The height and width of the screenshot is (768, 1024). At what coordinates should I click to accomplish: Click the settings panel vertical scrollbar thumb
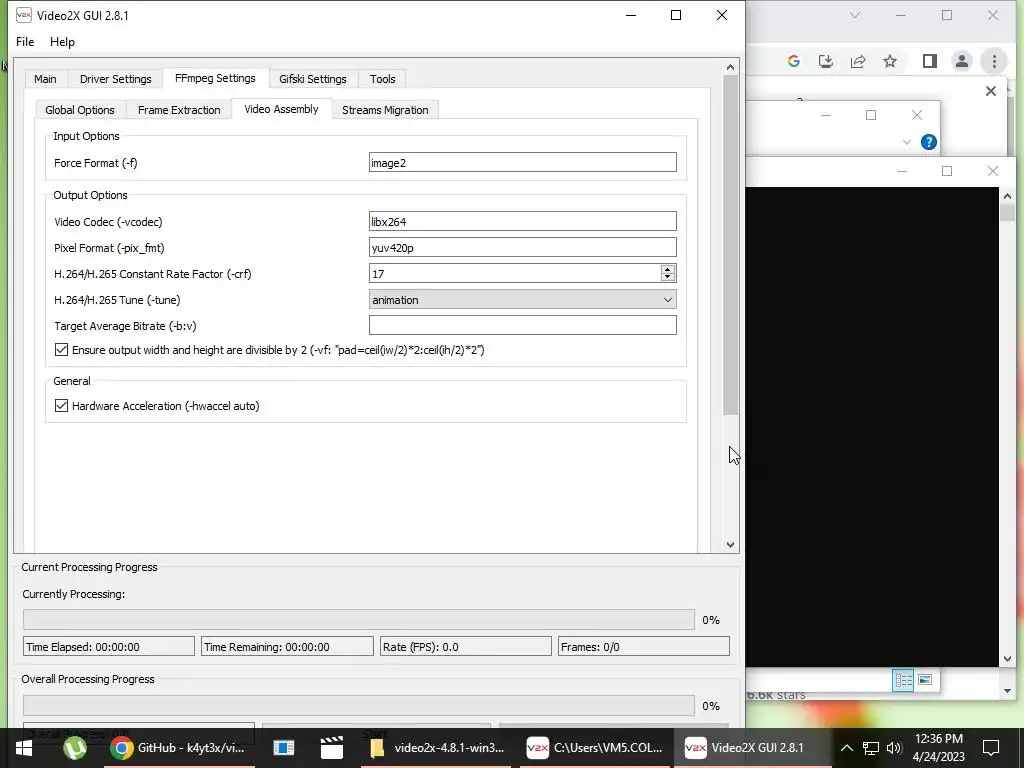[730, 245]
